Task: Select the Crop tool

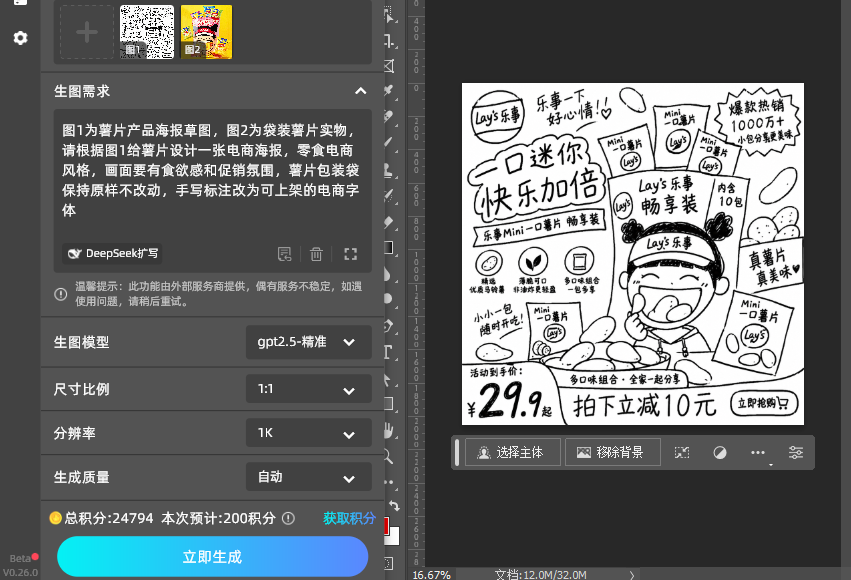Action: coord(390,40)
